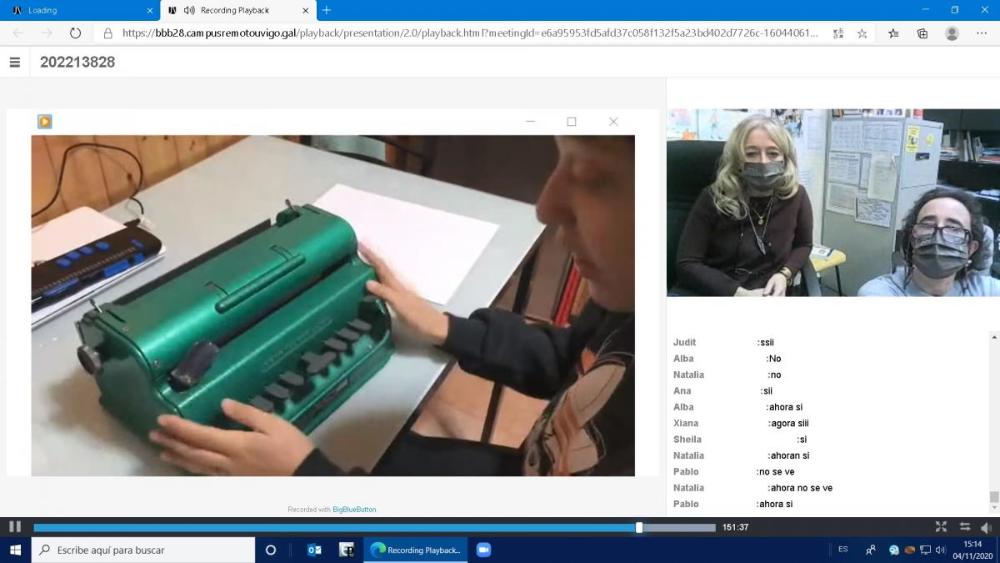1000x563 pixels.
Task: Click the site lock icon in address bar
Action: pos(108,33)
